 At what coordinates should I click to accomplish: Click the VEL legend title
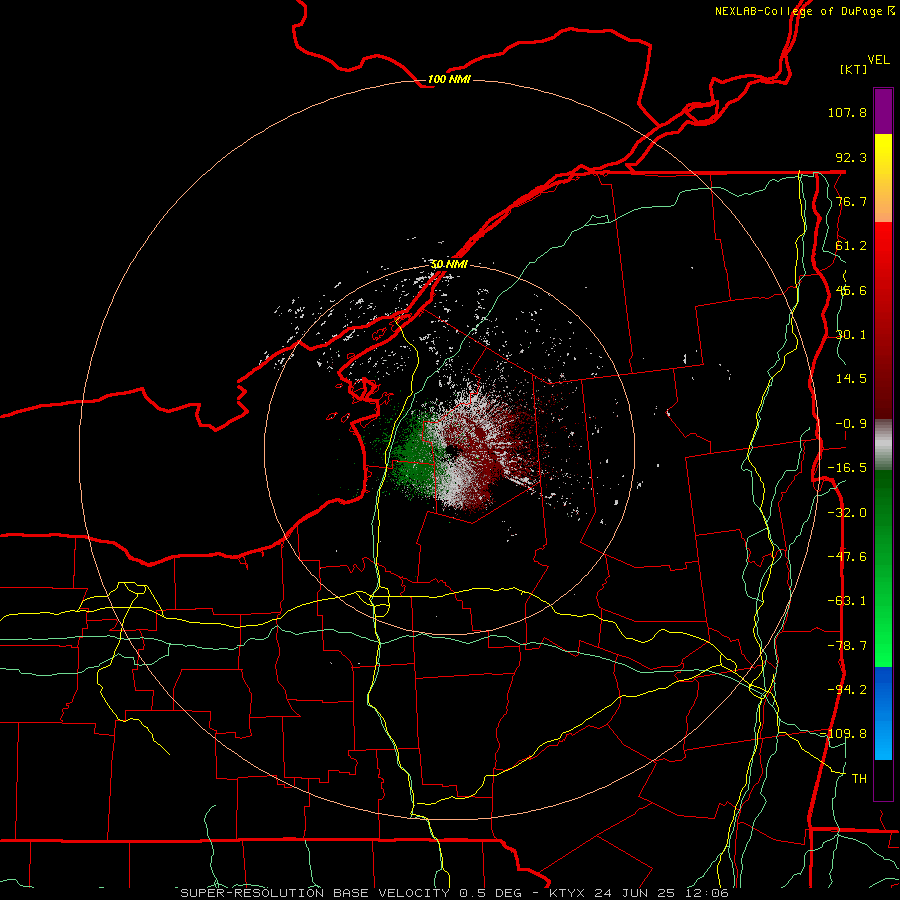878,60
